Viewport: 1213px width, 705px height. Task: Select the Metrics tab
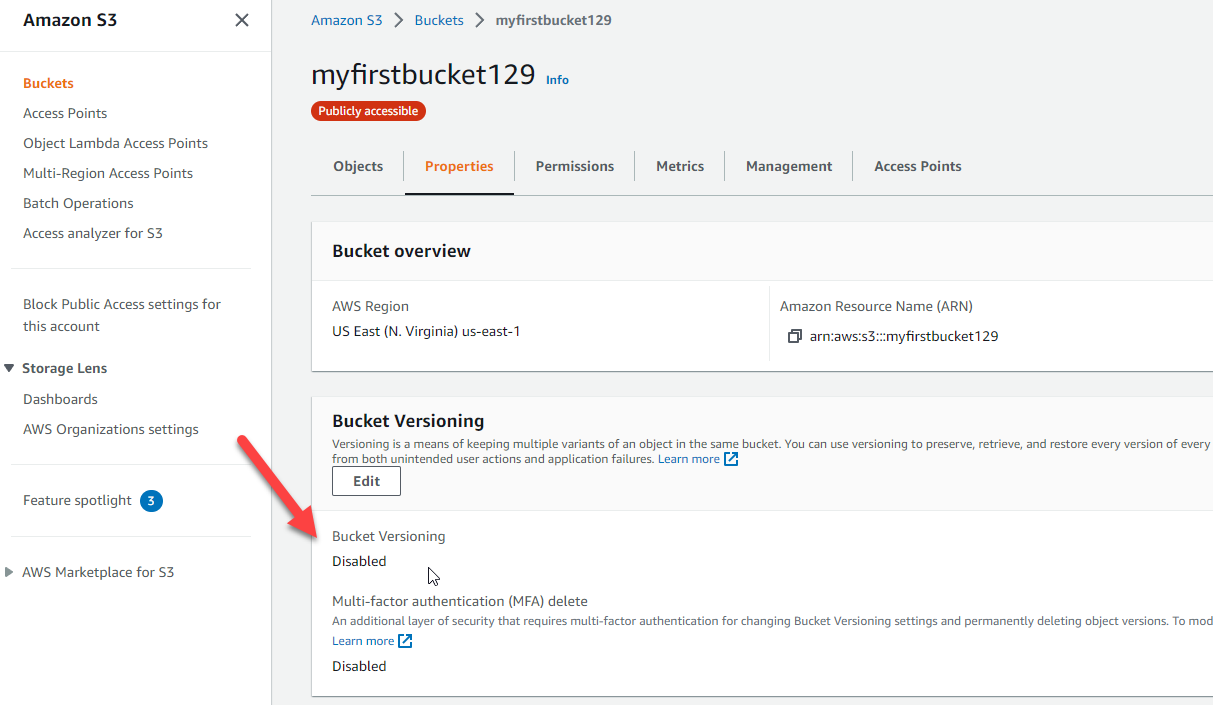680,167
